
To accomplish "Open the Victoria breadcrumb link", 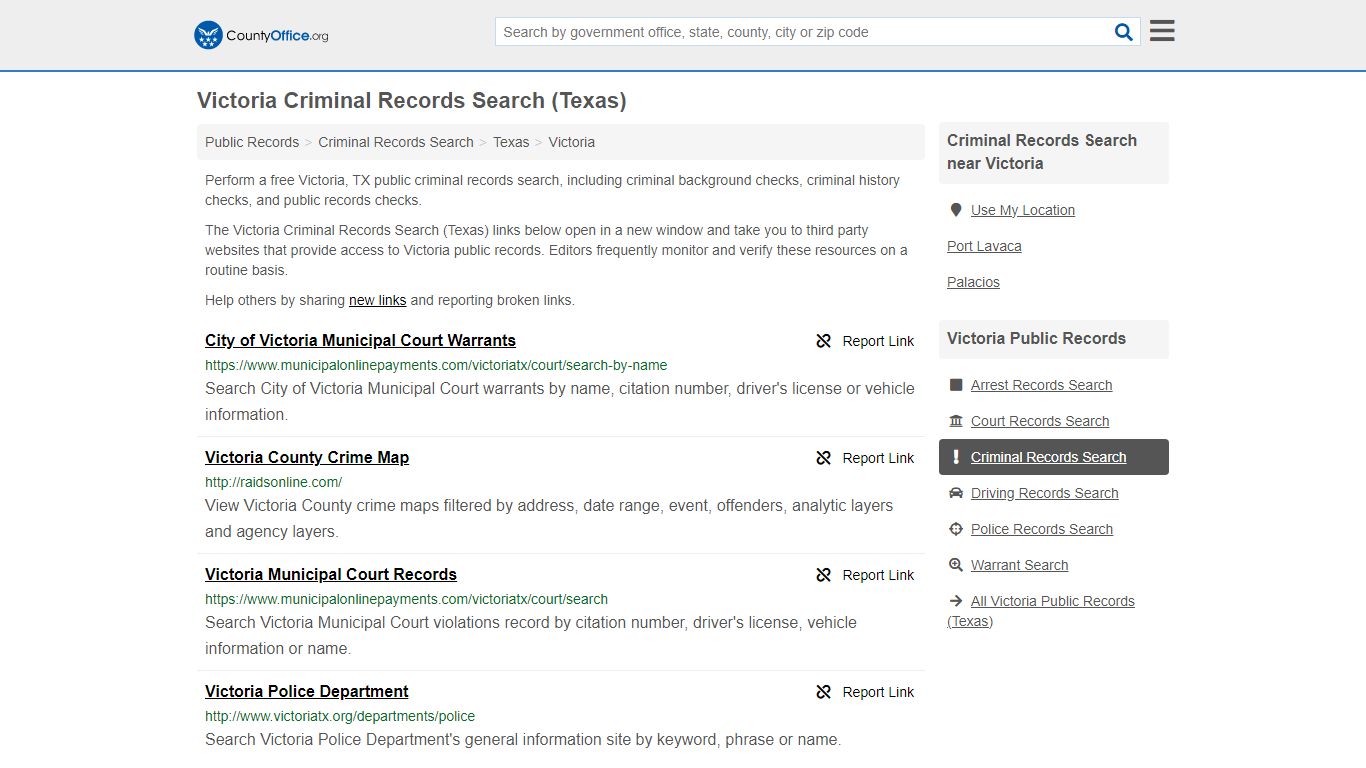I will point(572,142).
